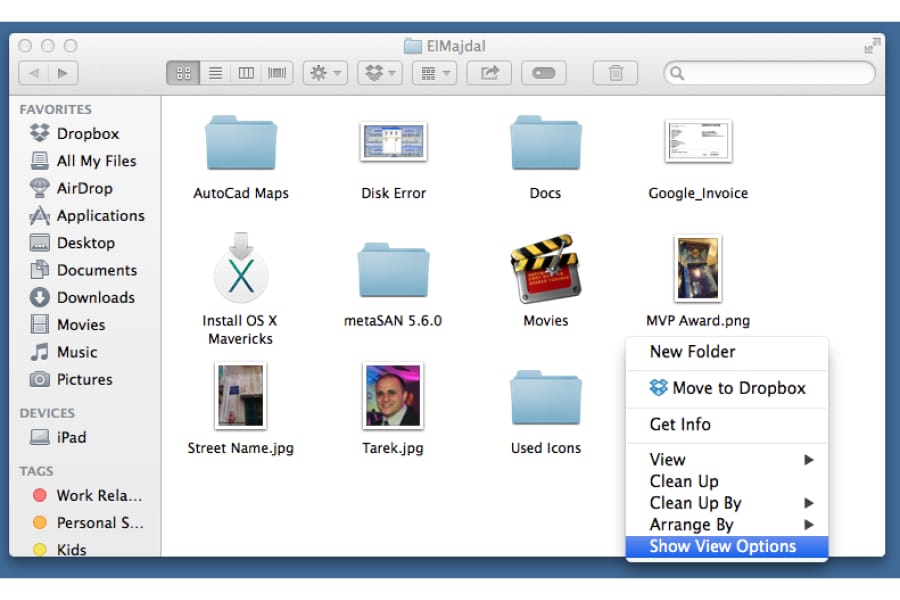Select Install OS X Mavericks installer
The height and width of the screenshot is (600, 900).
240,289
